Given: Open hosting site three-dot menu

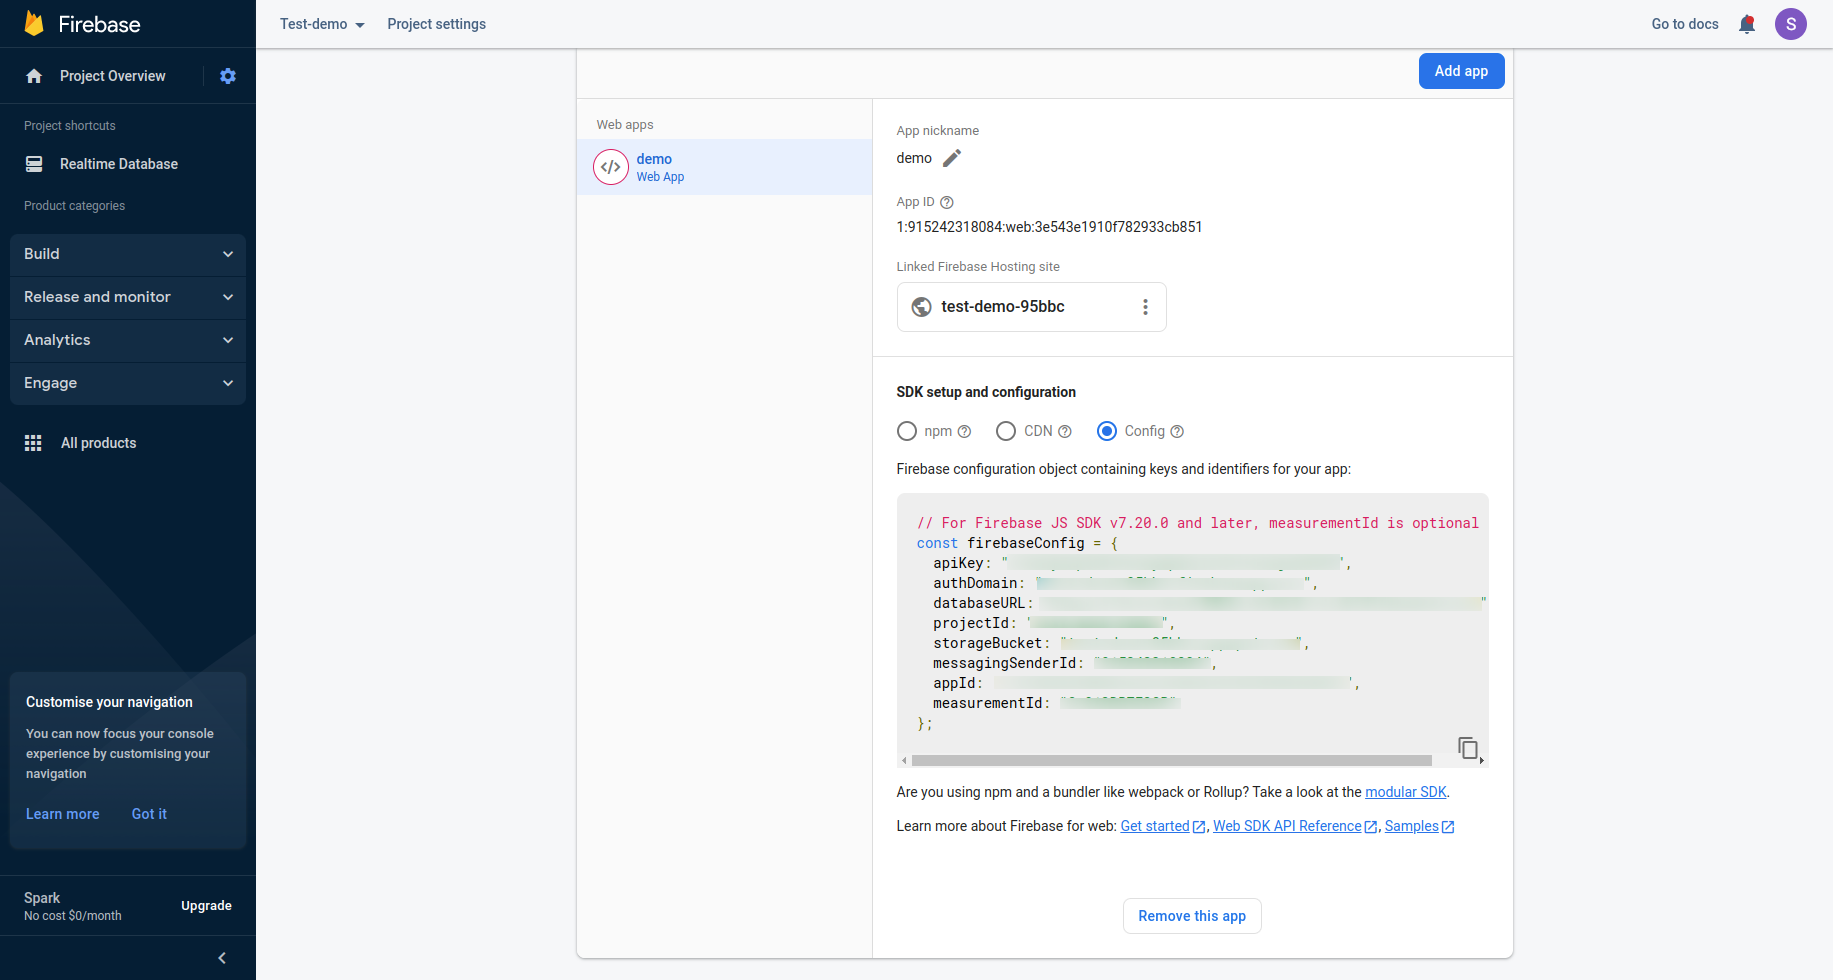Looking at the screenshot, I should [x=1145, y=307].
